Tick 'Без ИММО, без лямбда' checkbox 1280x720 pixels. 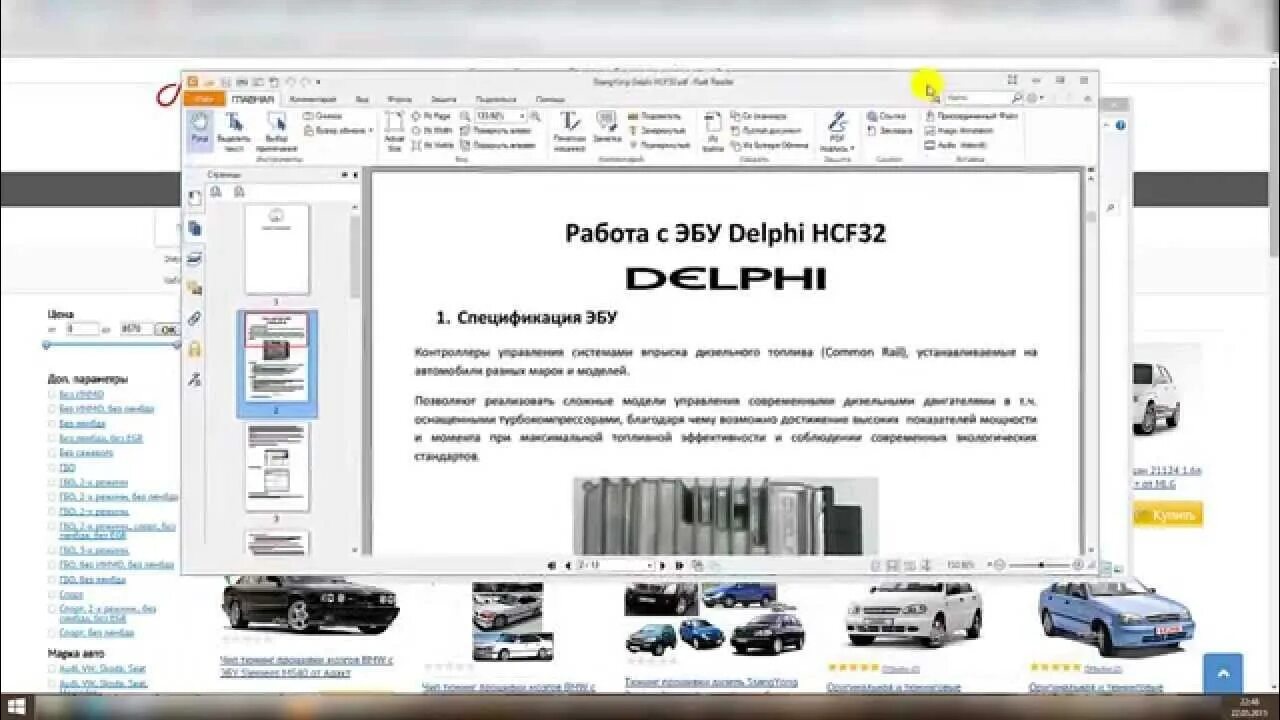coord(52,409)
